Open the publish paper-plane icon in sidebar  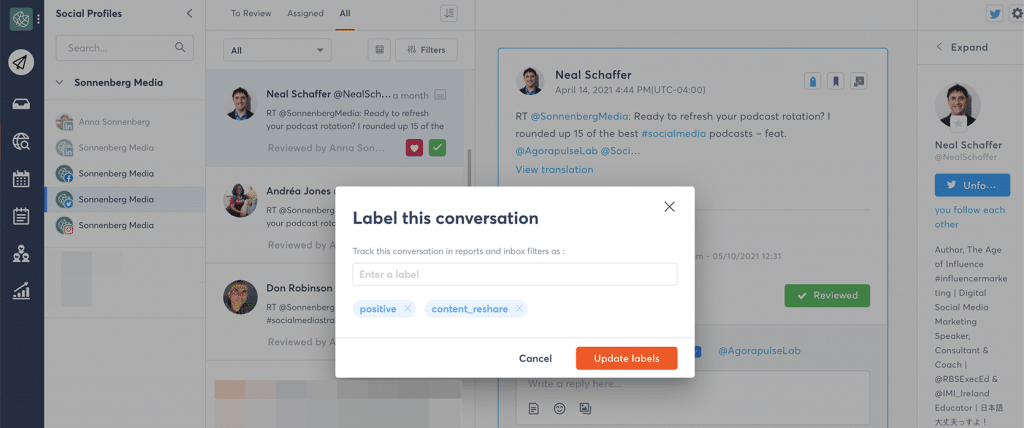[x=21, y=63]
